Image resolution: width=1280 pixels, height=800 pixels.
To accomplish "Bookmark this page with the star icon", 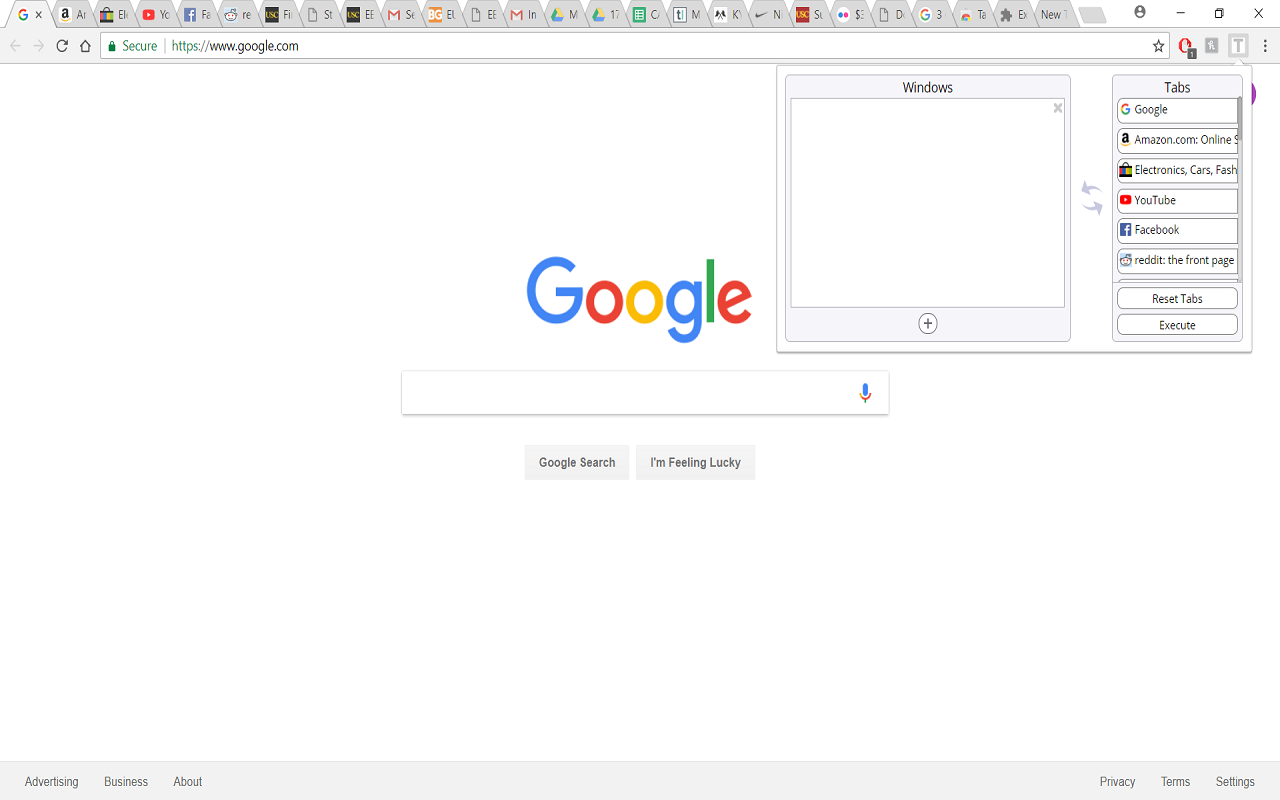I will point(1159,46).
